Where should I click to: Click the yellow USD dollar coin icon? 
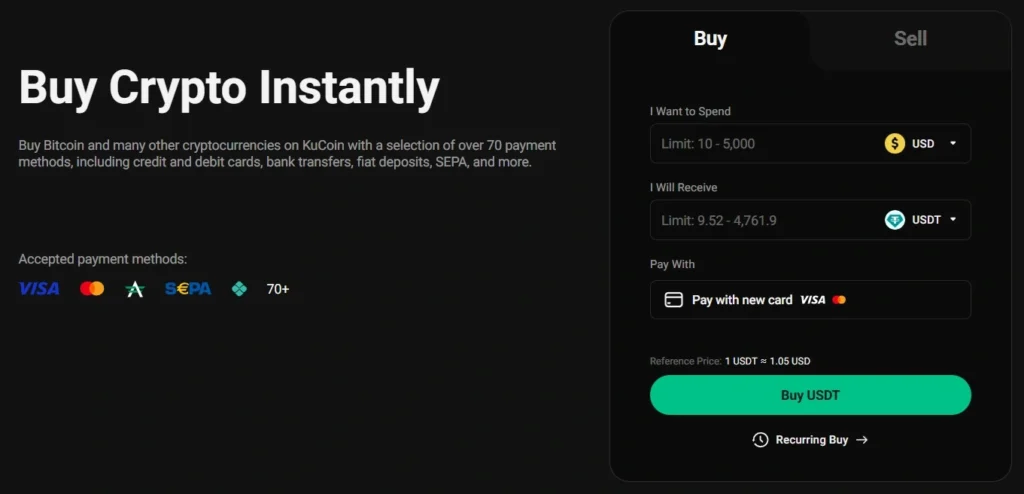(895, 144)
